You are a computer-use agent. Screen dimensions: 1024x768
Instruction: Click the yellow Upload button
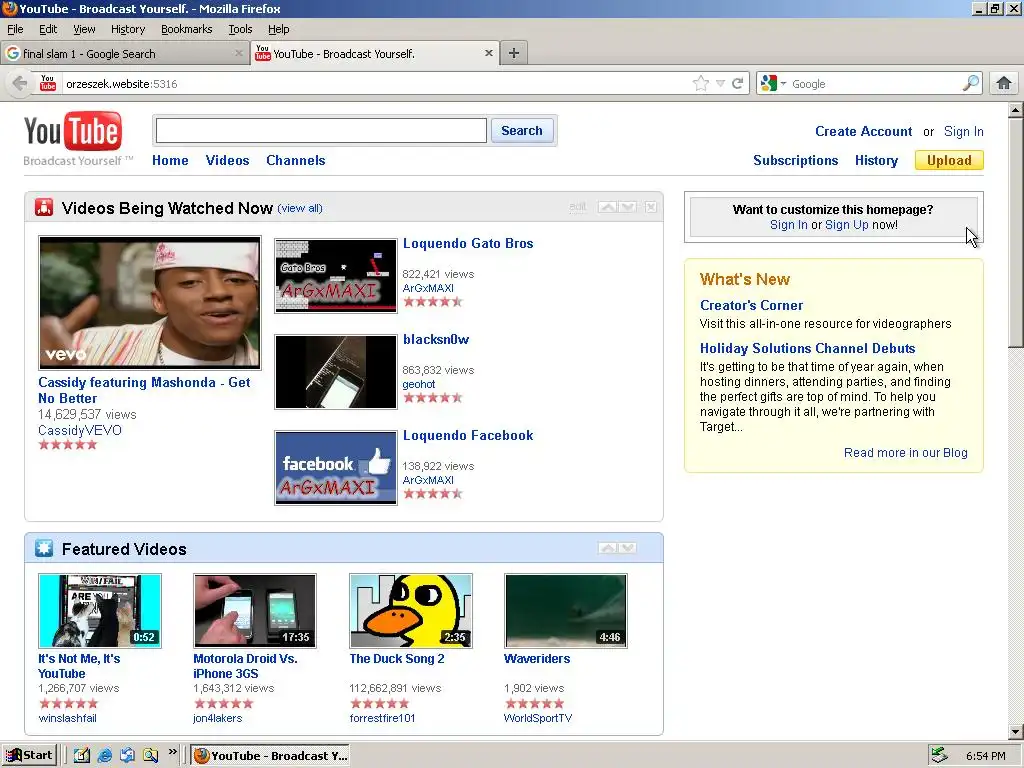coord(949,161)
